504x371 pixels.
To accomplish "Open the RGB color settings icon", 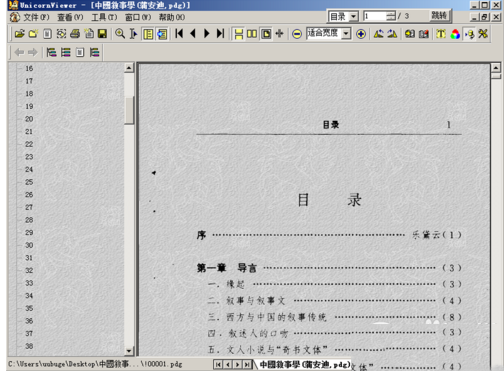I will pyautogui.click(x=455, y=34).
